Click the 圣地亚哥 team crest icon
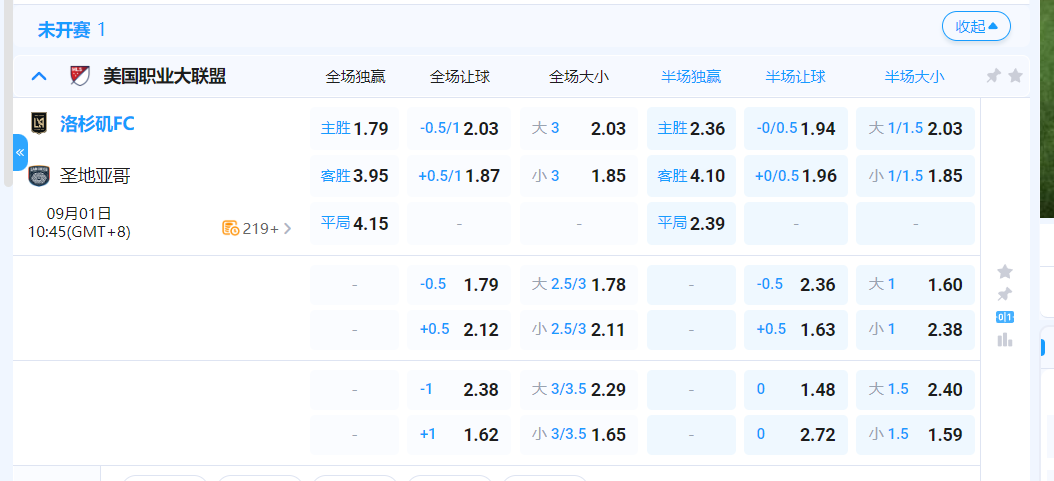The image size is (1054, 481). pyautogui.click(x=39, y=176)
